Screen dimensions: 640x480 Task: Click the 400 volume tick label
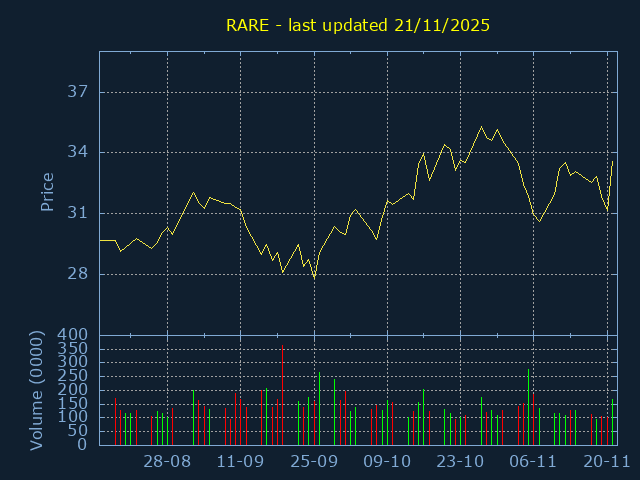coord(73,334)
